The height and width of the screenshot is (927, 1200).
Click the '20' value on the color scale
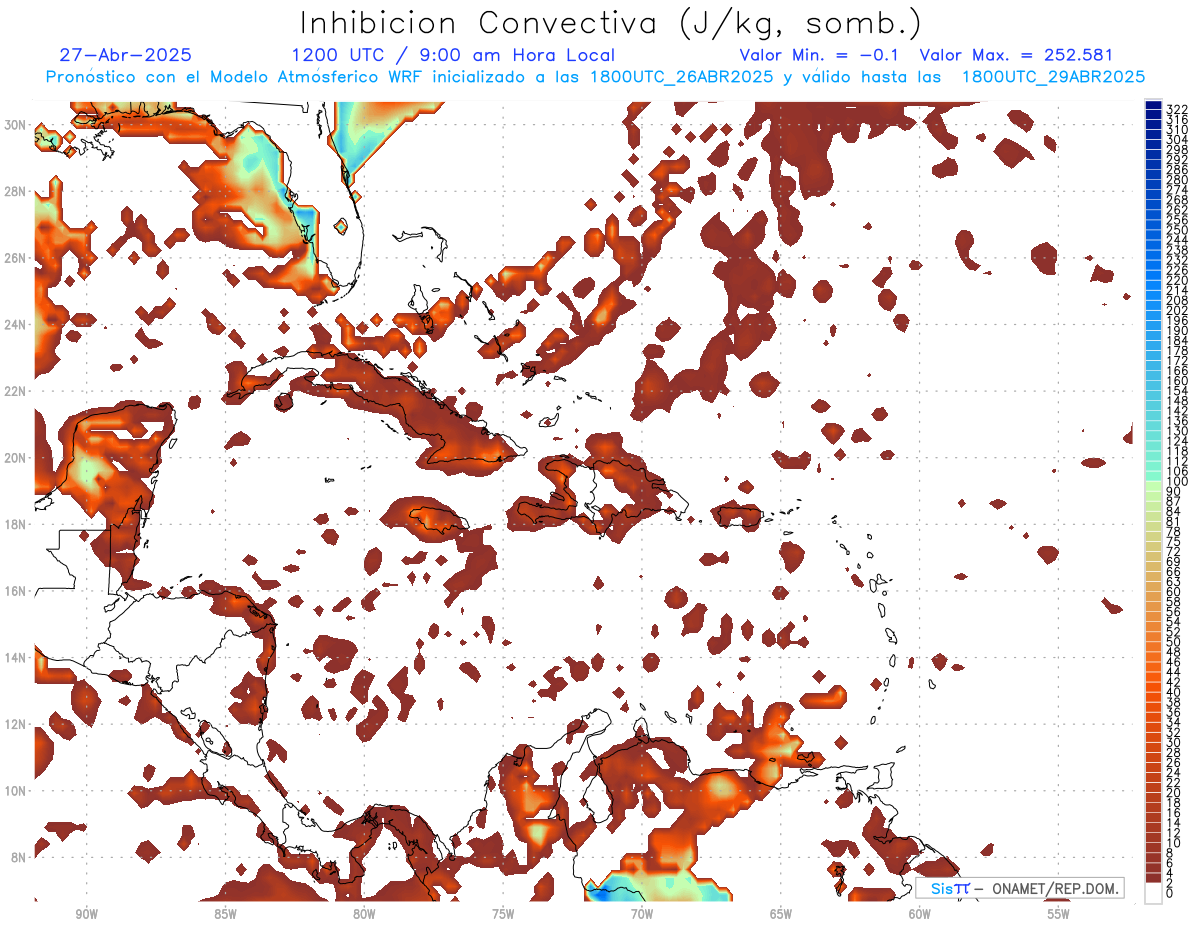pyautogui.click(x=1173, y=793)
